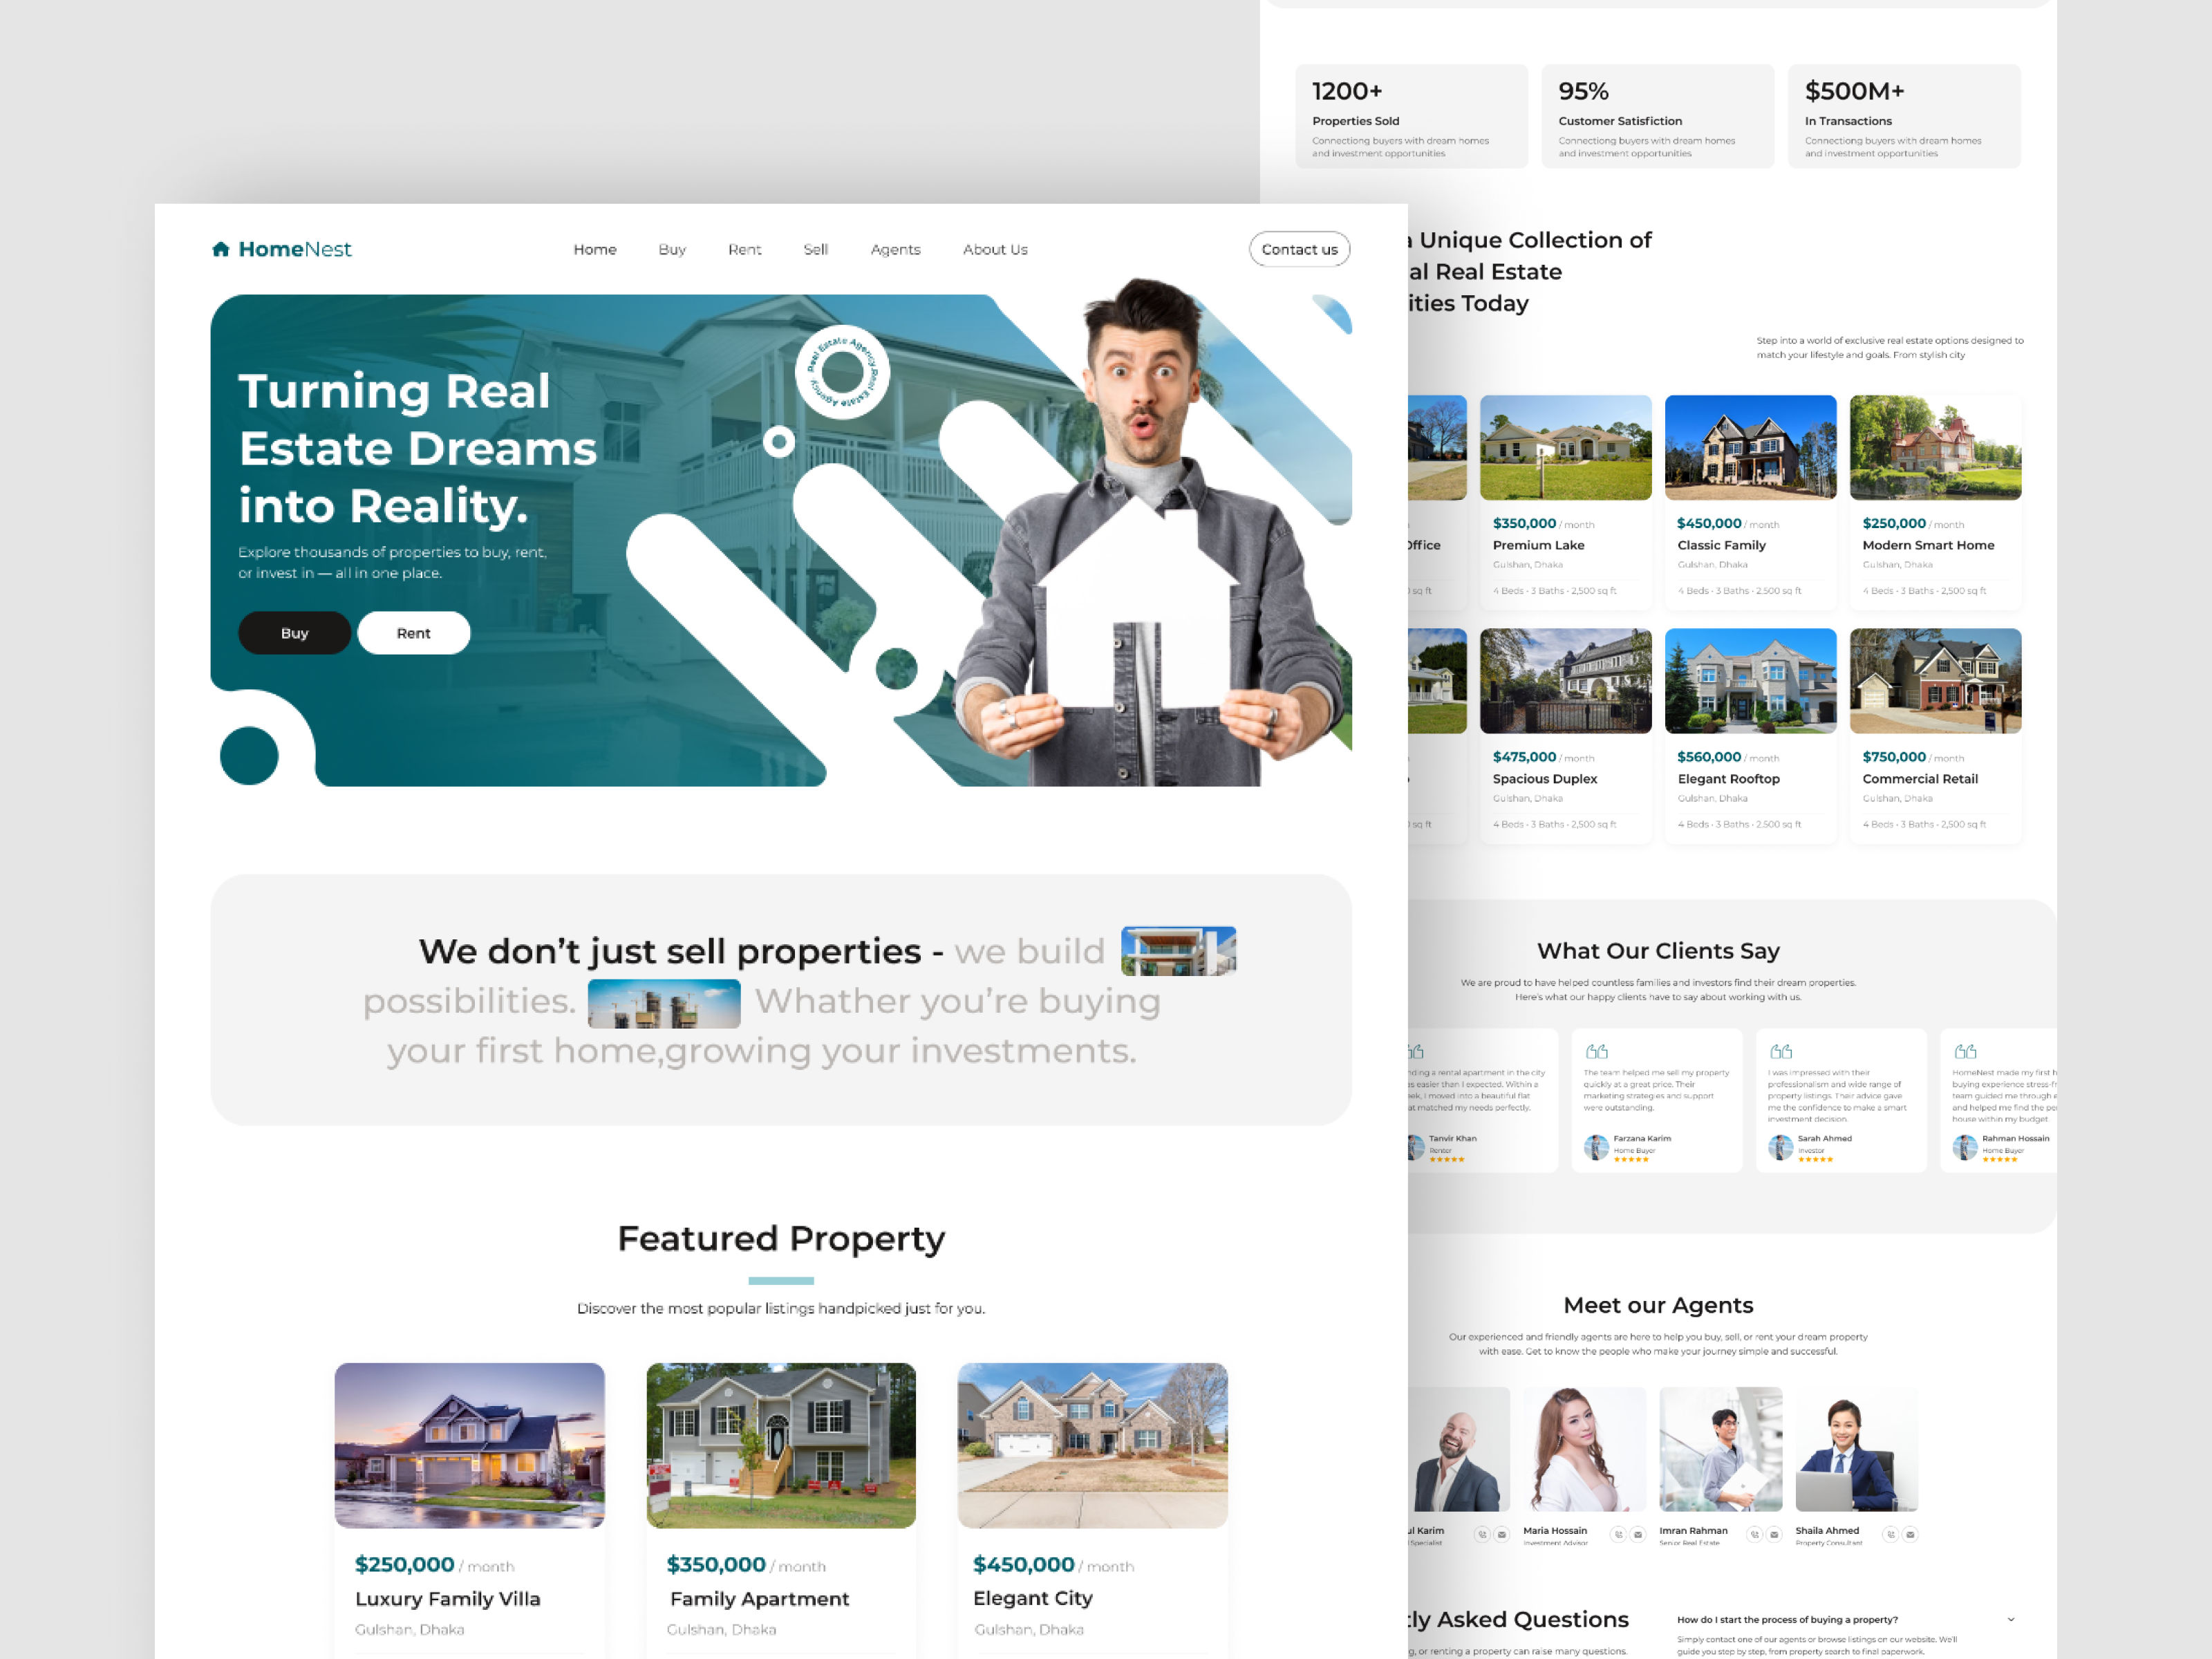The height and width of the screenshot is (1659, 2212).
Task: Open the Luxury Family Villa listing title
Action: pyautogui.click(x=447, y=1599)
